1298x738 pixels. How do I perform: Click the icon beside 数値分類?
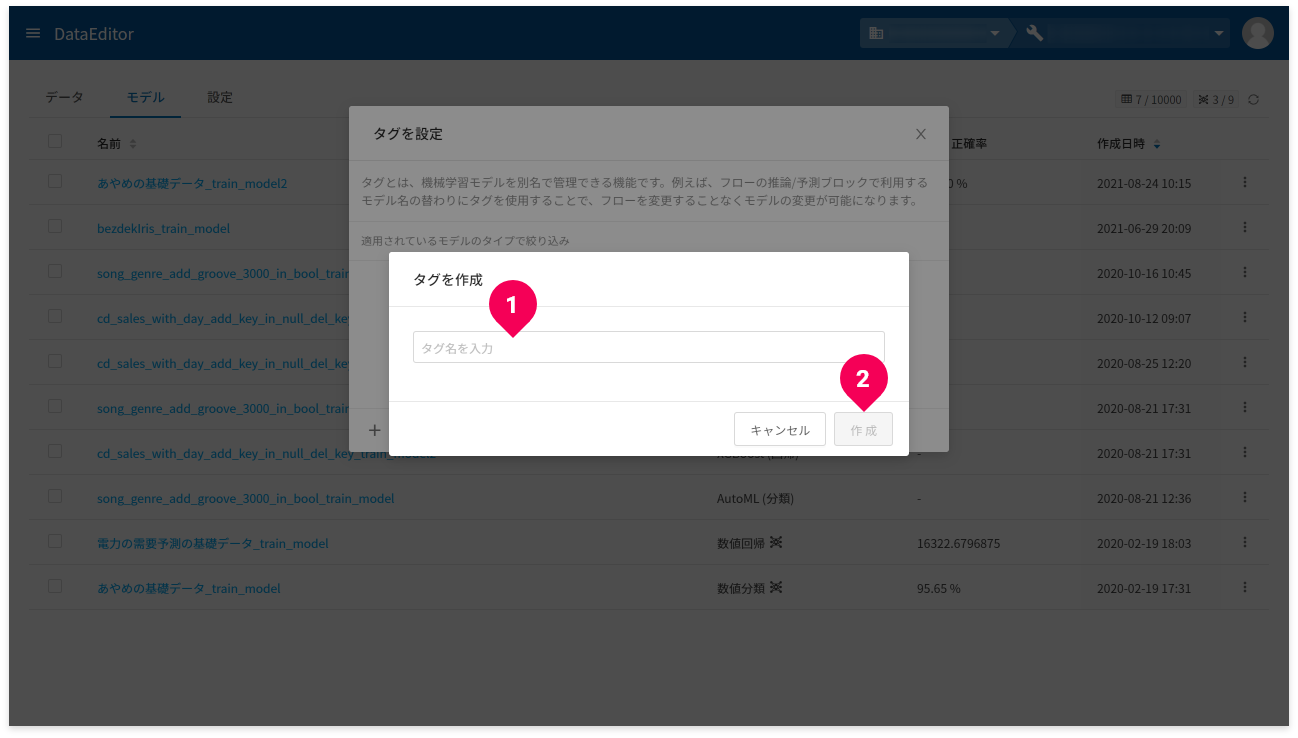(776, 587)
